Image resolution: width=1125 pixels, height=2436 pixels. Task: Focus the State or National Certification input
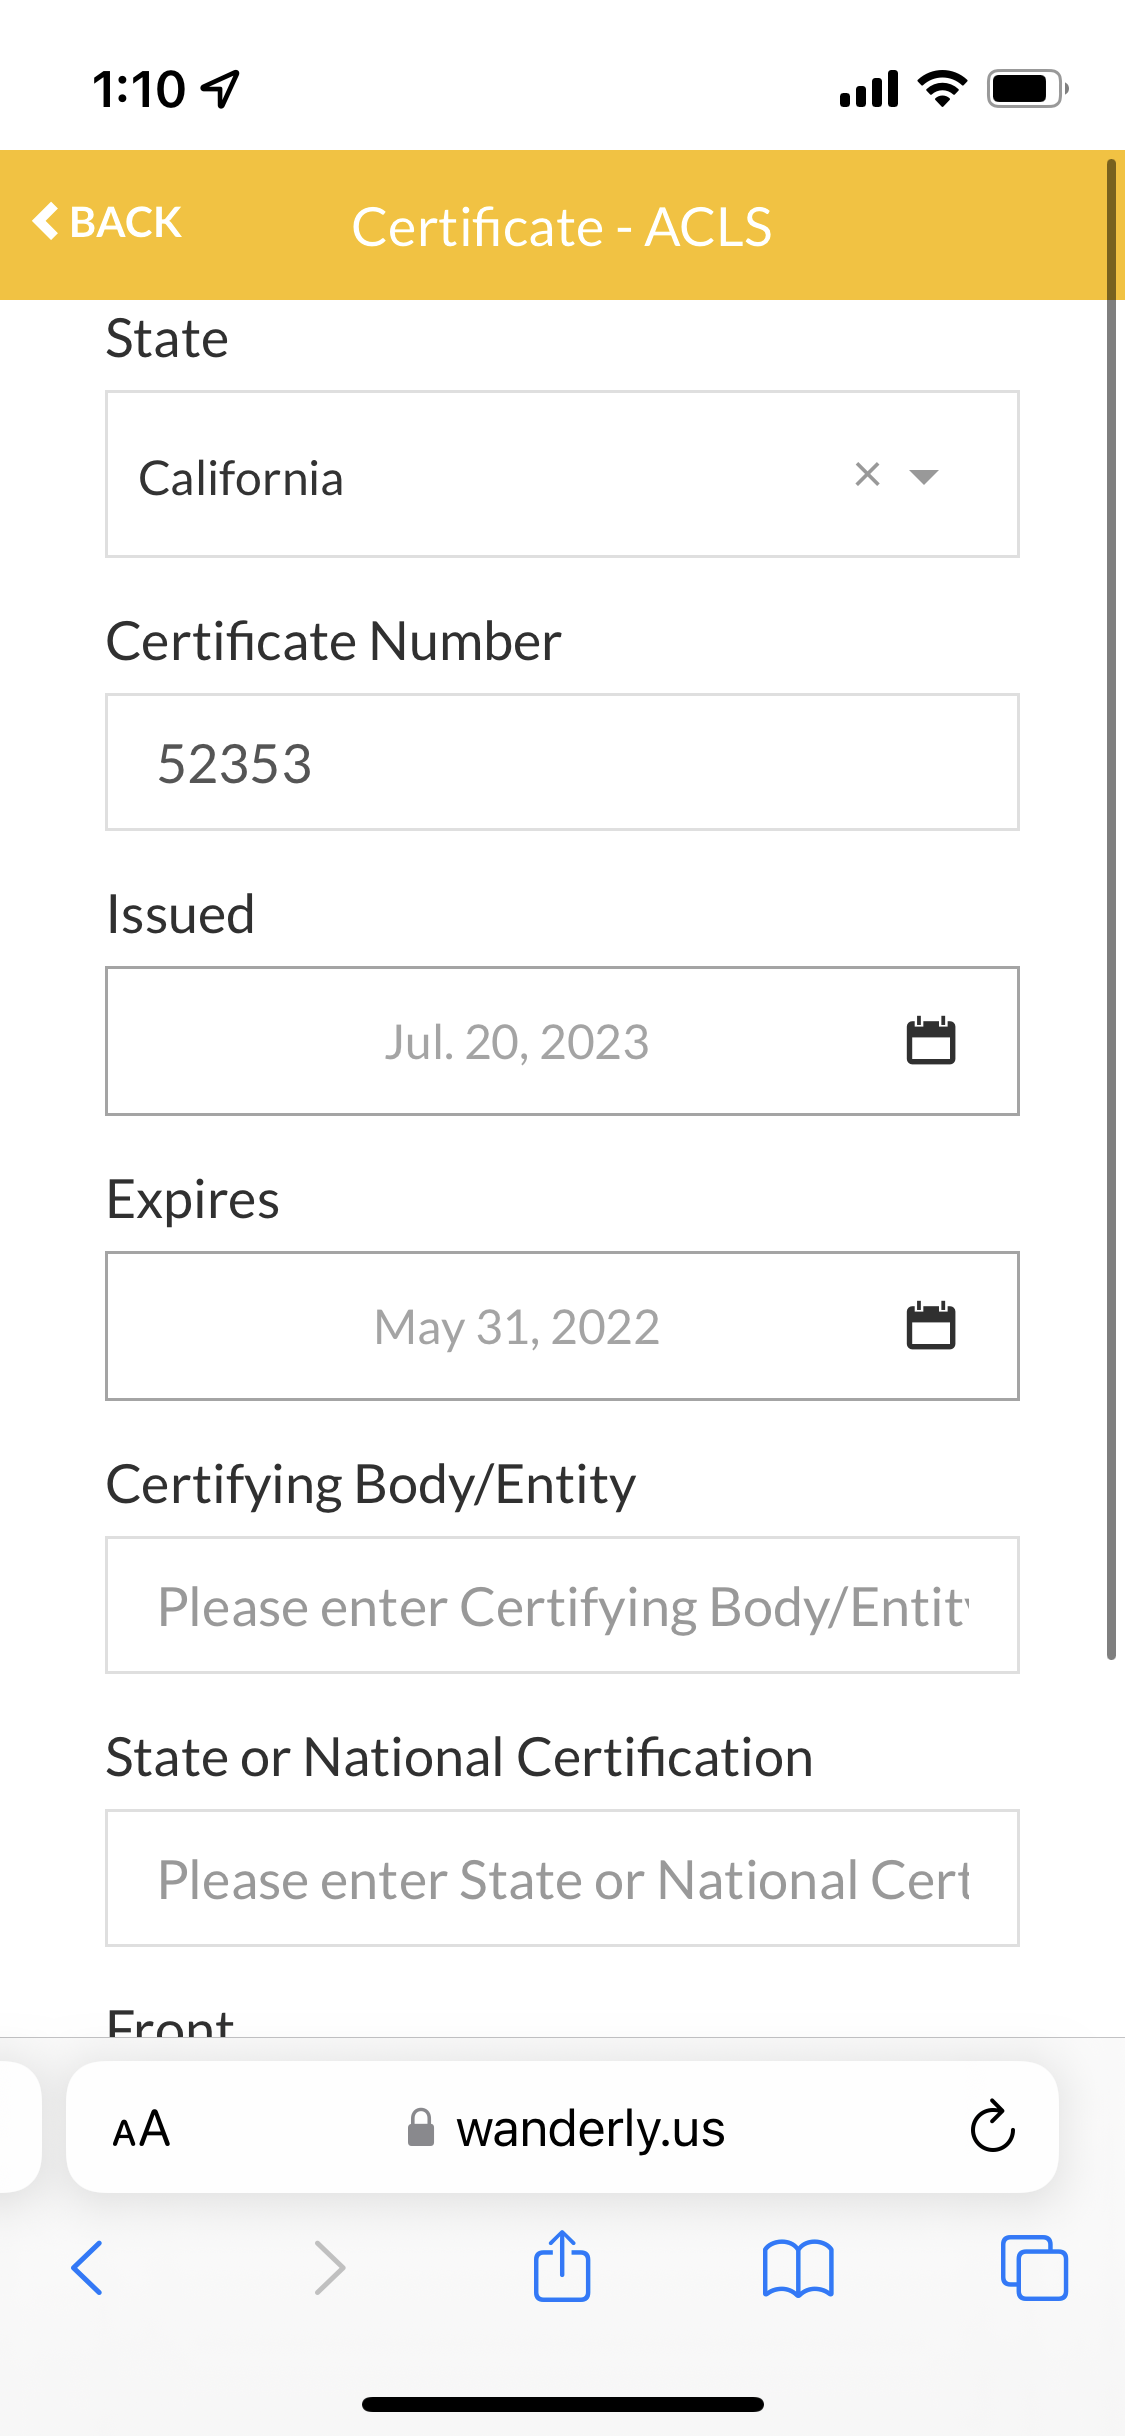[562, 1878]
